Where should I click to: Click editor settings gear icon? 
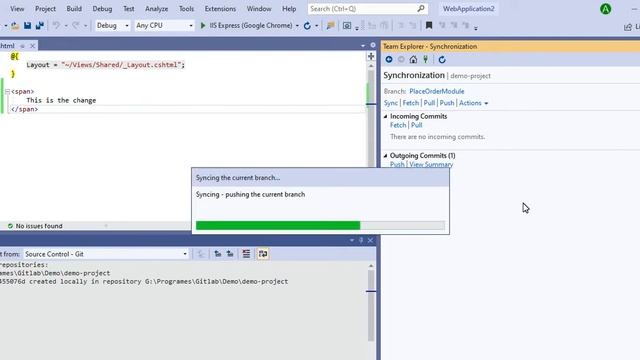click(x=373, y=45)
